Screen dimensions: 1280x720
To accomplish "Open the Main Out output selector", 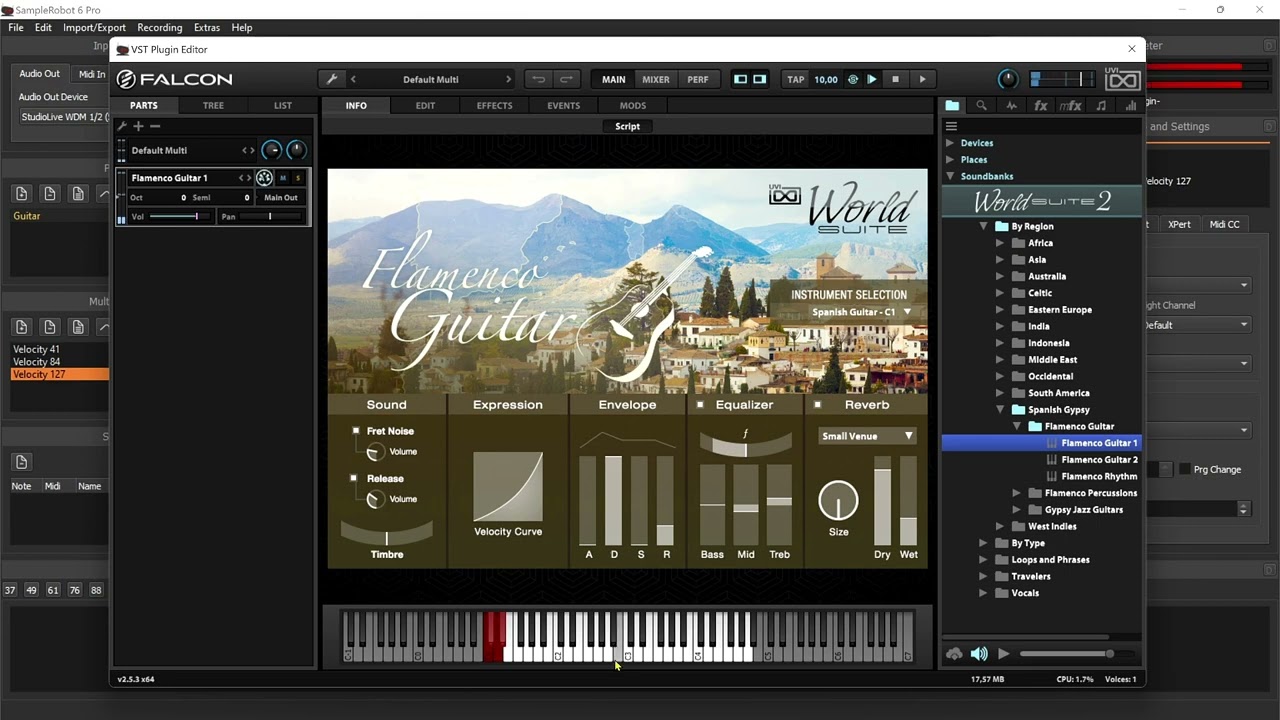I will [x=281, y=198].
